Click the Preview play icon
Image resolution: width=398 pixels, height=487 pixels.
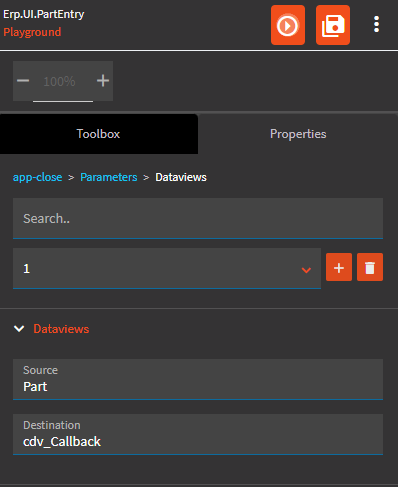pos(288,25)
